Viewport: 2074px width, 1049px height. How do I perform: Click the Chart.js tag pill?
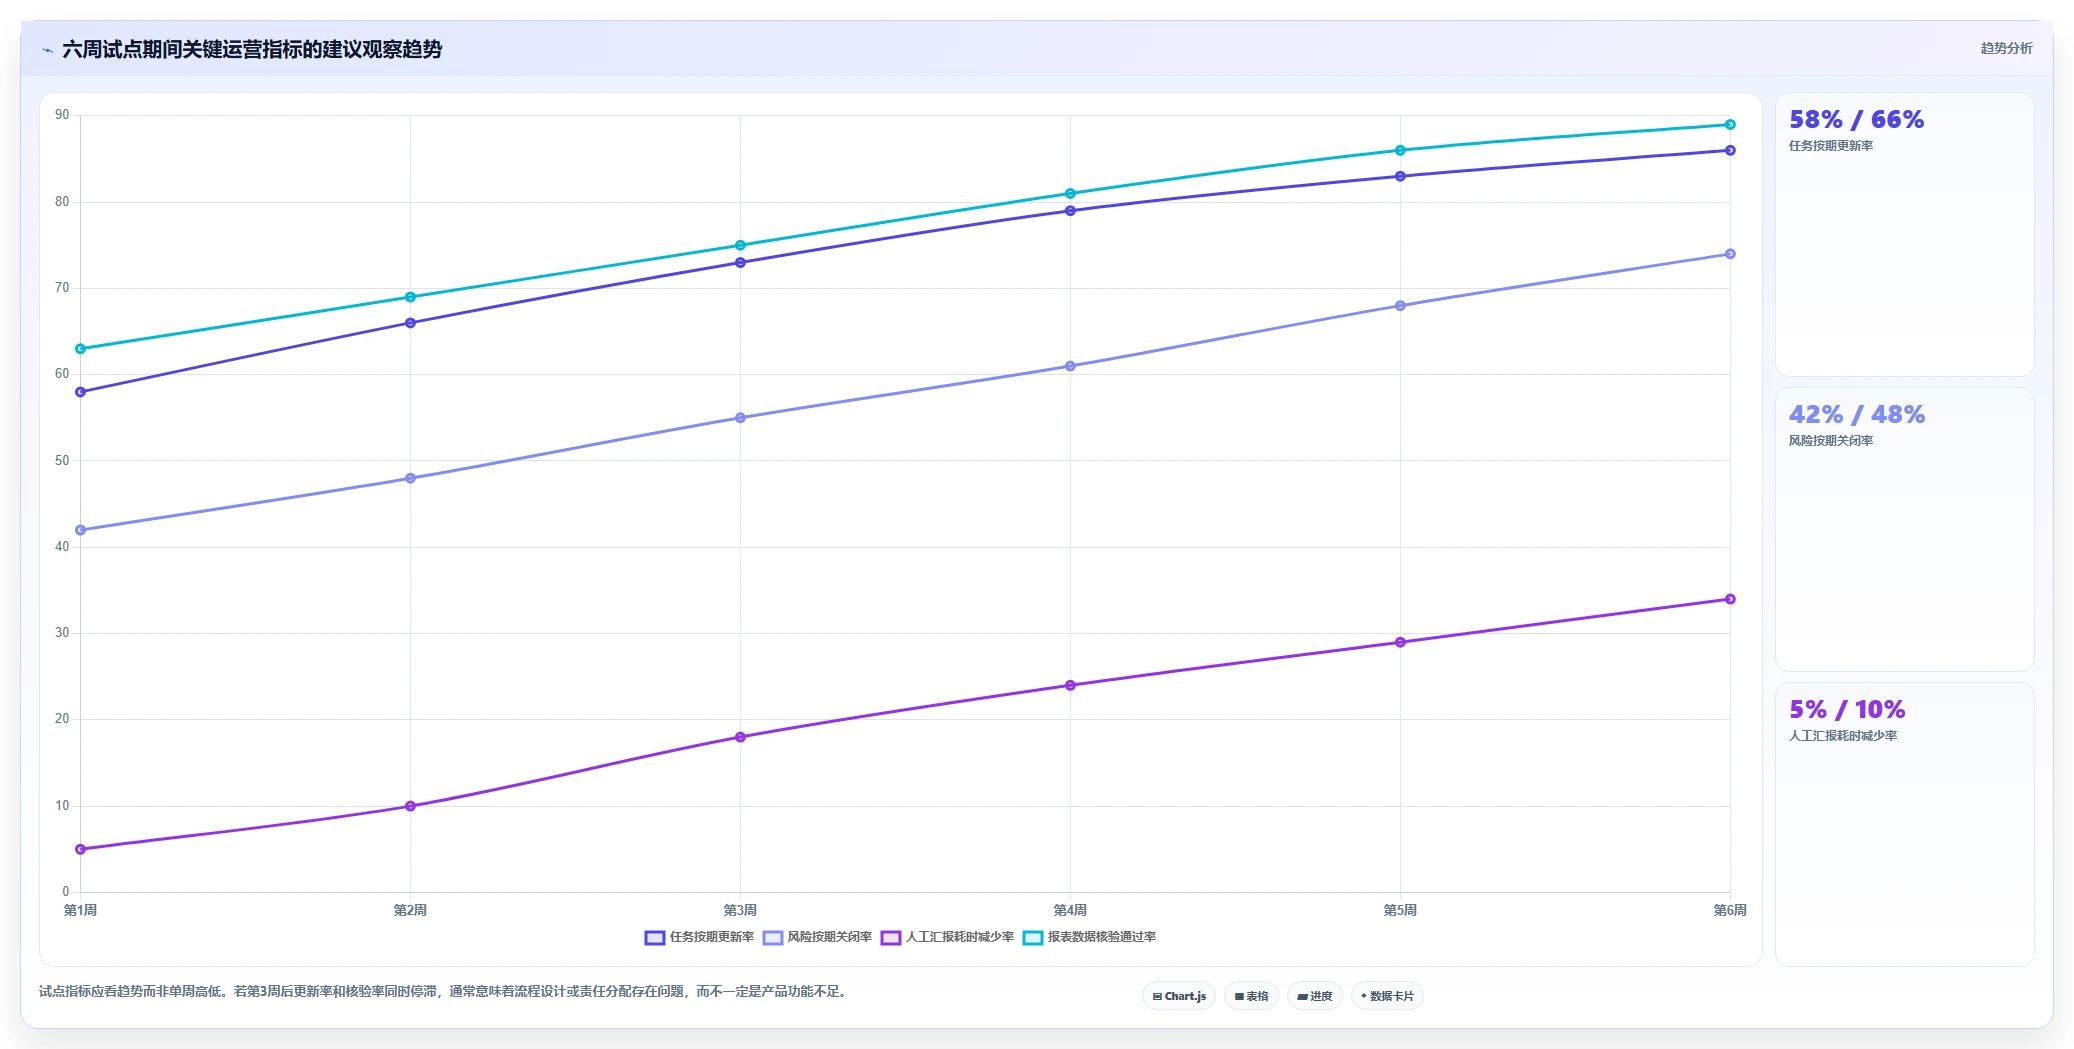coord(1179,996)
